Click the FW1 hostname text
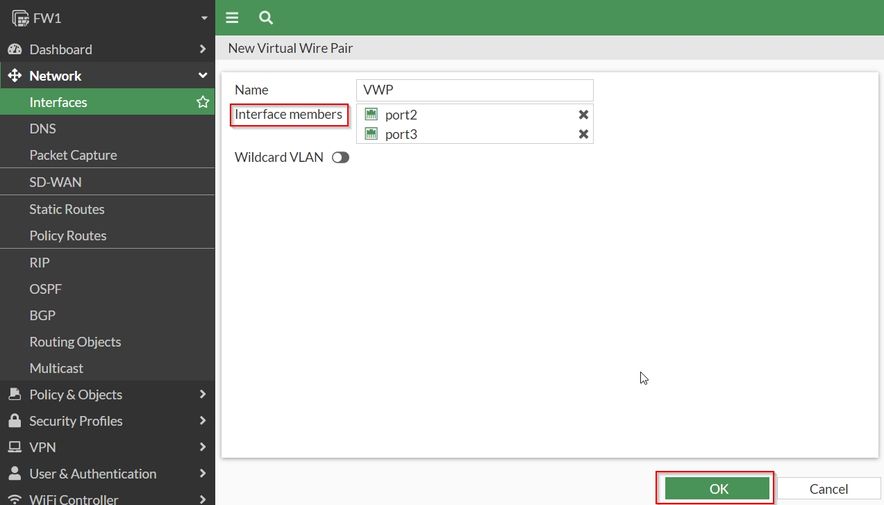This screenshot has height=505, width=884. click(x=47, y=19)
